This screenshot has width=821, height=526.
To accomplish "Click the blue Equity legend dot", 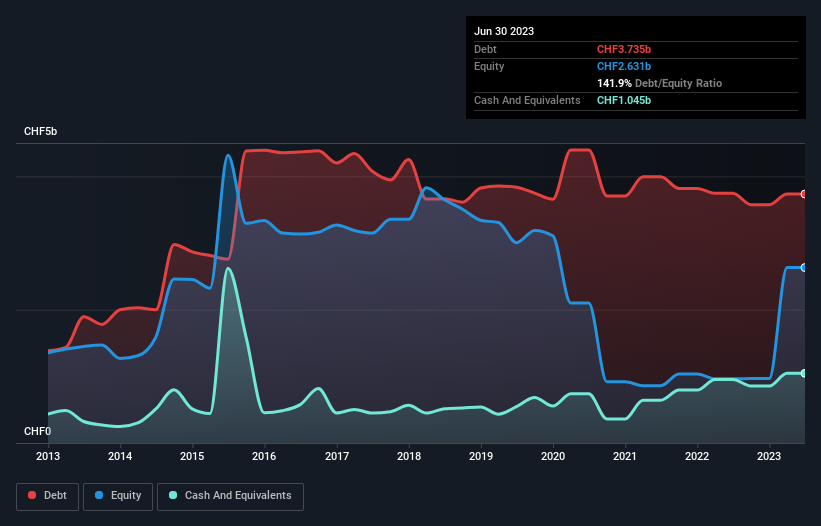I will (x=99, y=495).
